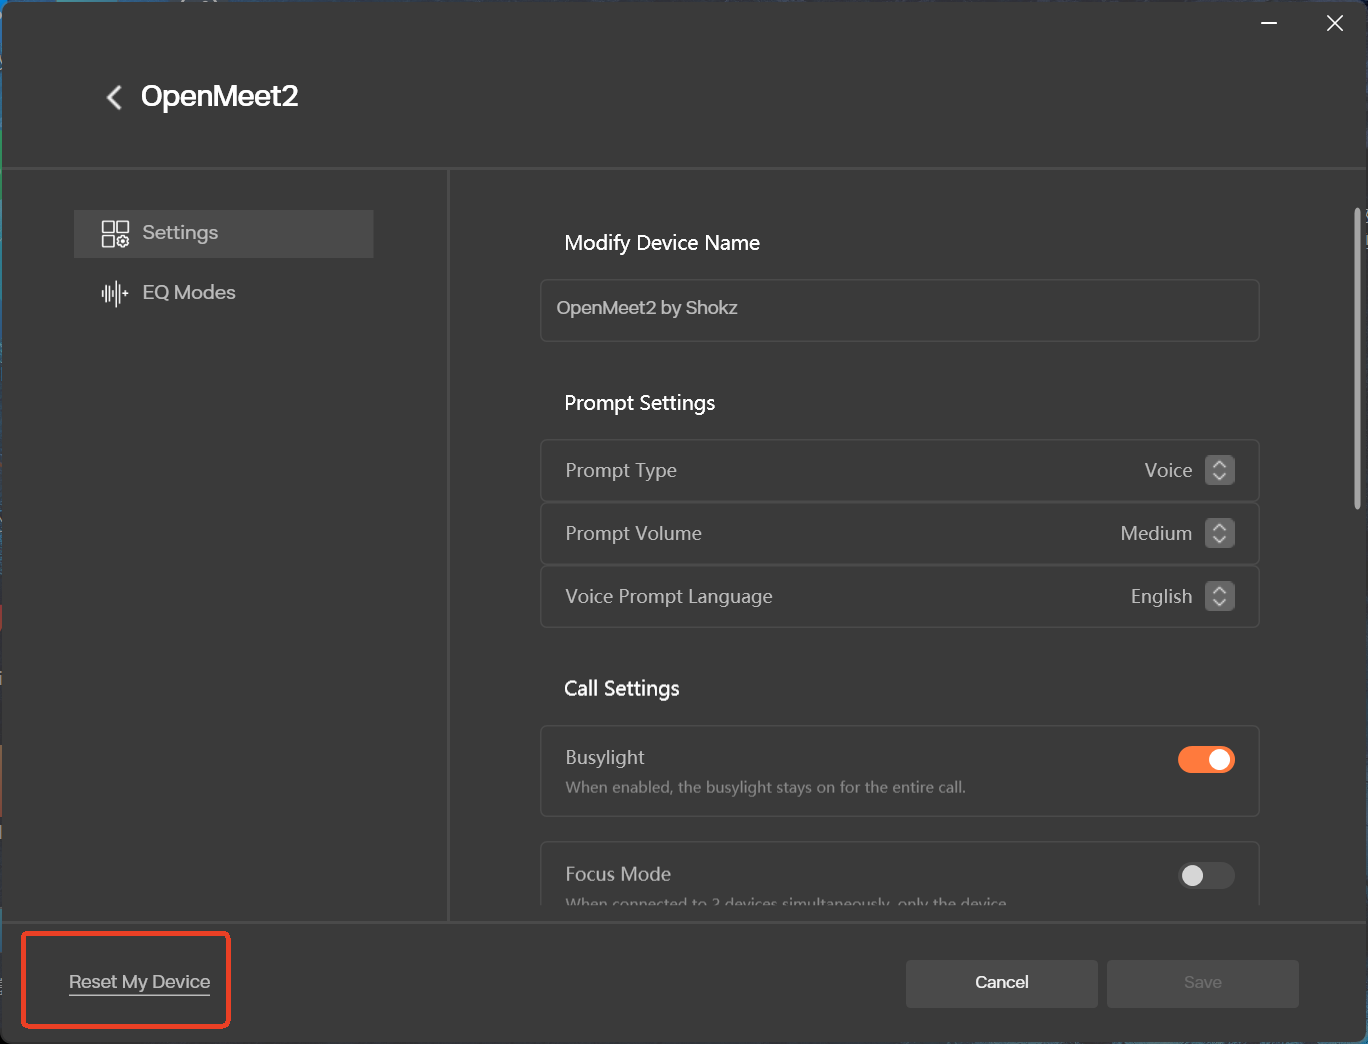Viewport: 1368px width, 1044px height.
Task: Click the Call Settings heading
Action: [622, 689]
